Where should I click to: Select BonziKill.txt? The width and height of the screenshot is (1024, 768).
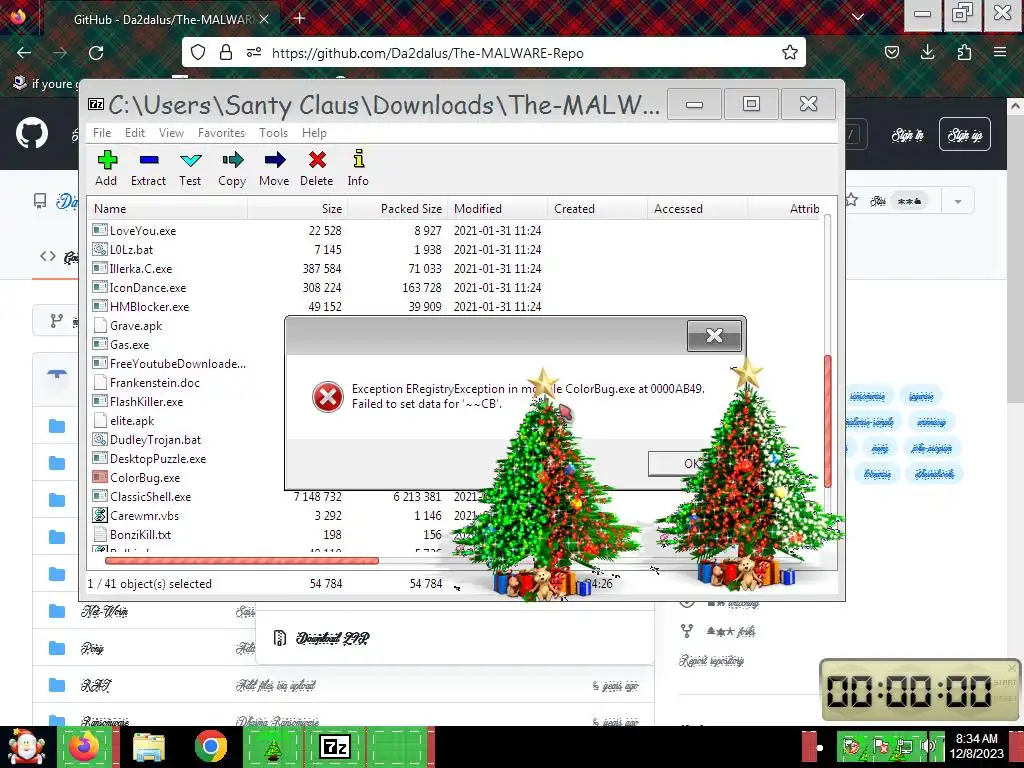click(x=140, y=534)
